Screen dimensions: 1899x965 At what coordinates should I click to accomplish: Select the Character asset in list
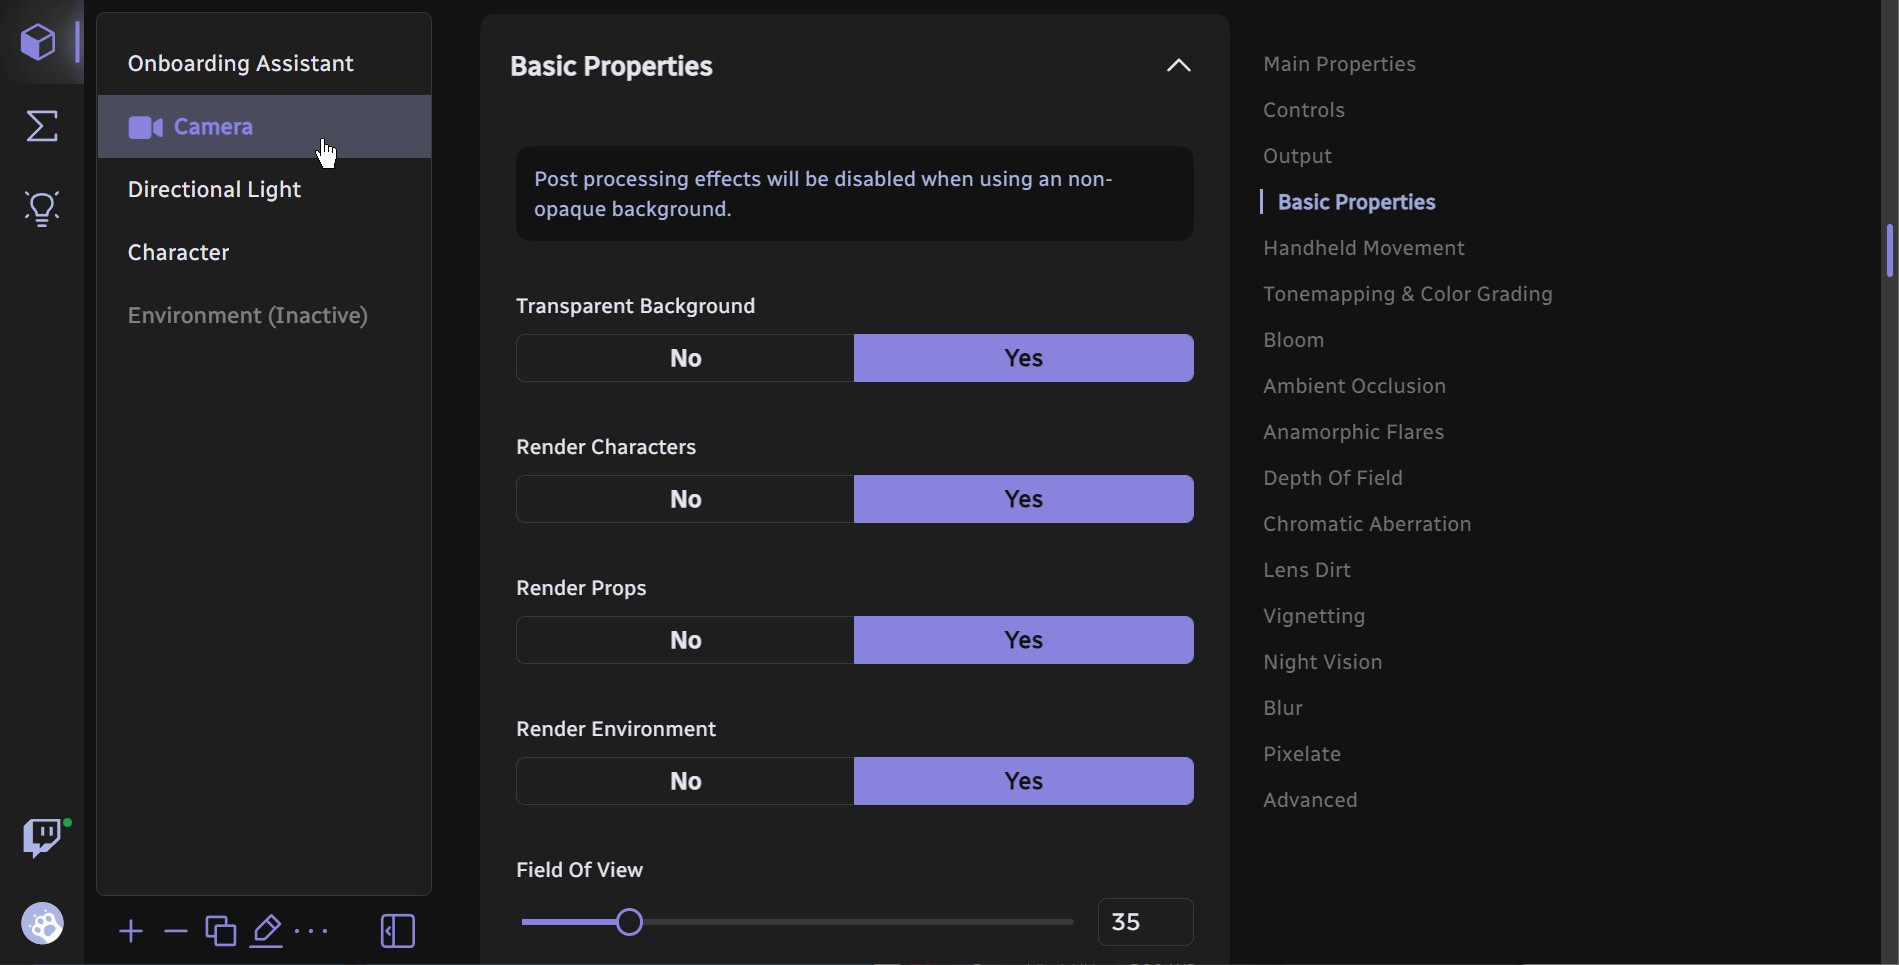coord(179,253)
